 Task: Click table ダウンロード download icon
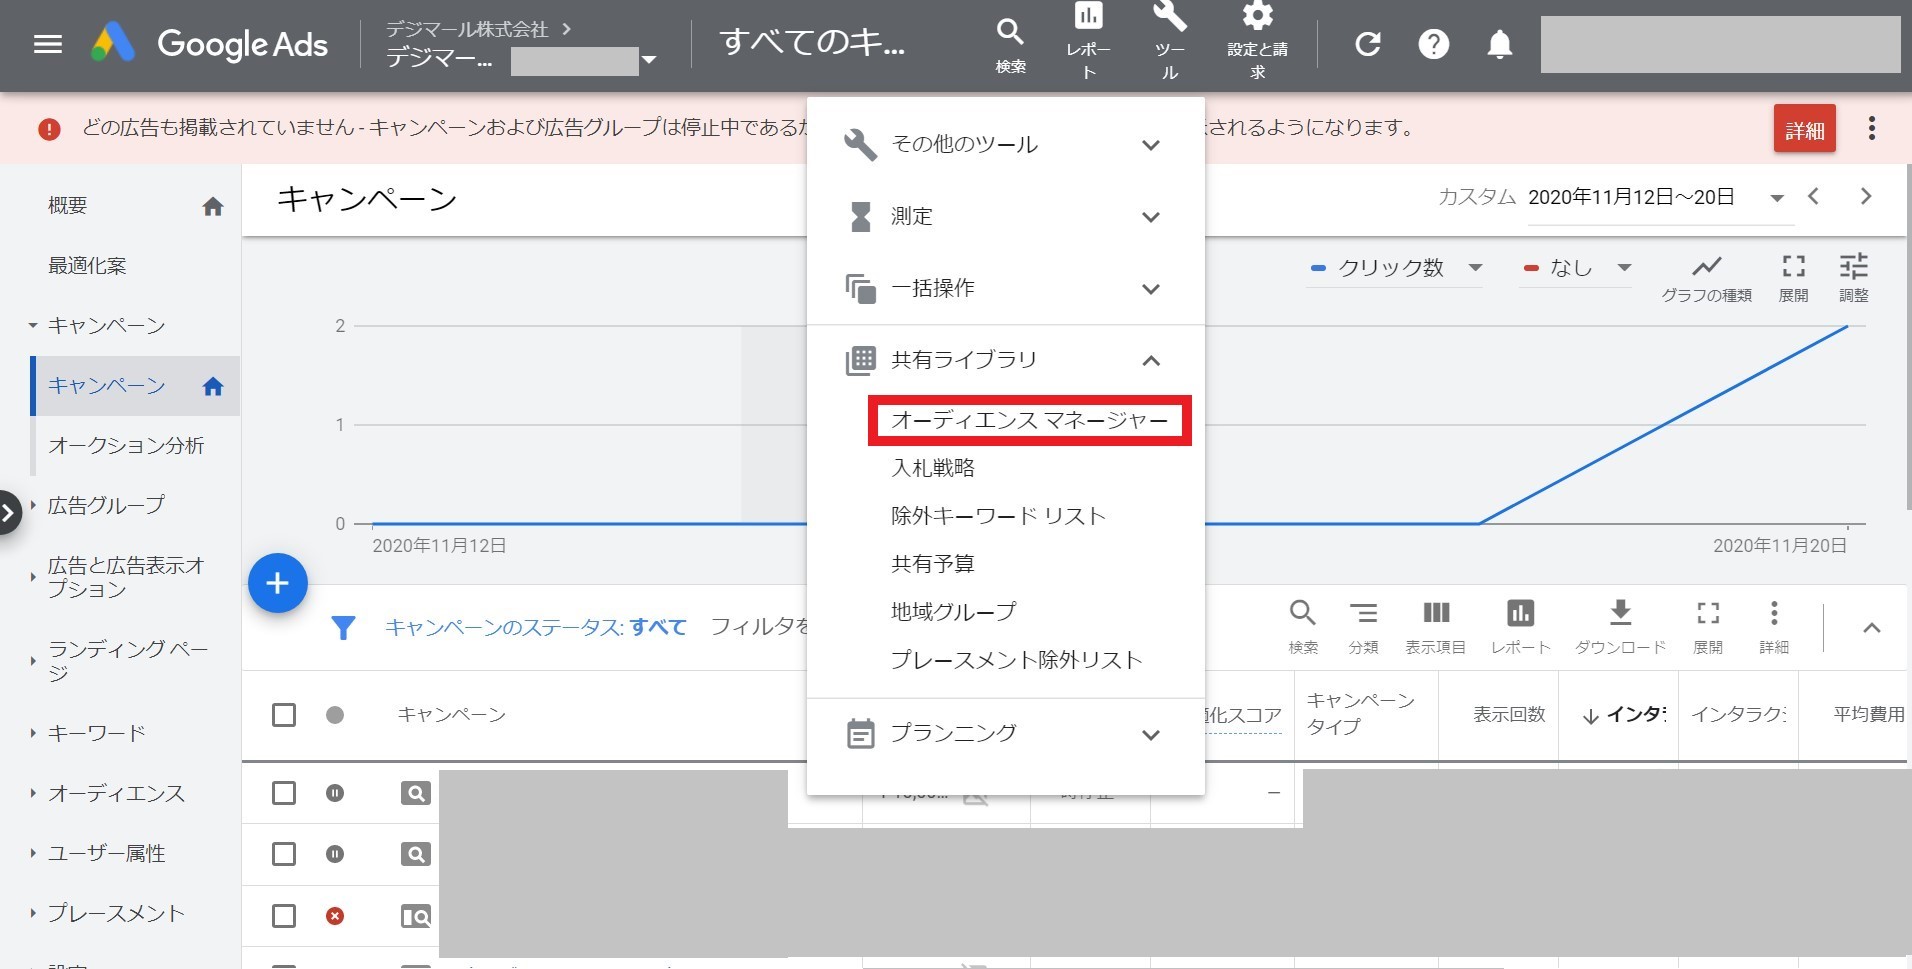(1620, 627)
